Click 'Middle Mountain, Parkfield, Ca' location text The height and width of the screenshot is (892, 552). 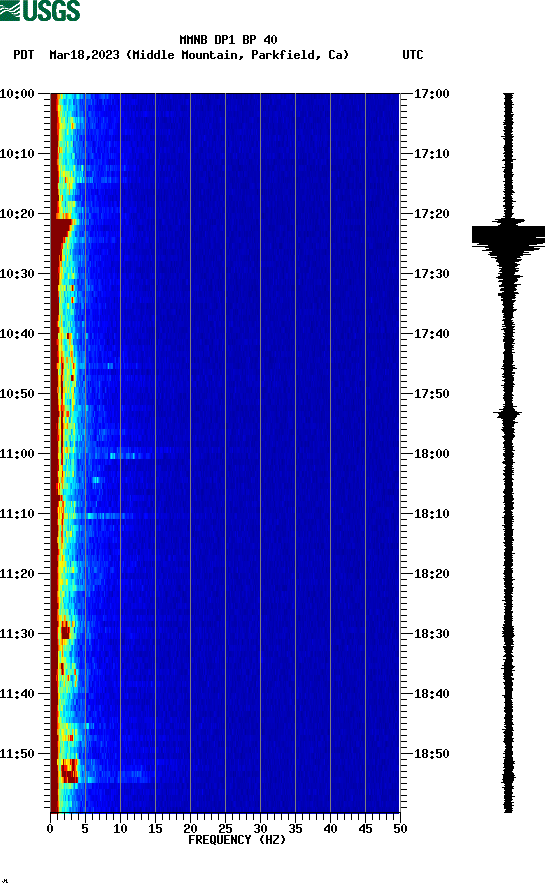pyautogui.click(x=238, y=55)
